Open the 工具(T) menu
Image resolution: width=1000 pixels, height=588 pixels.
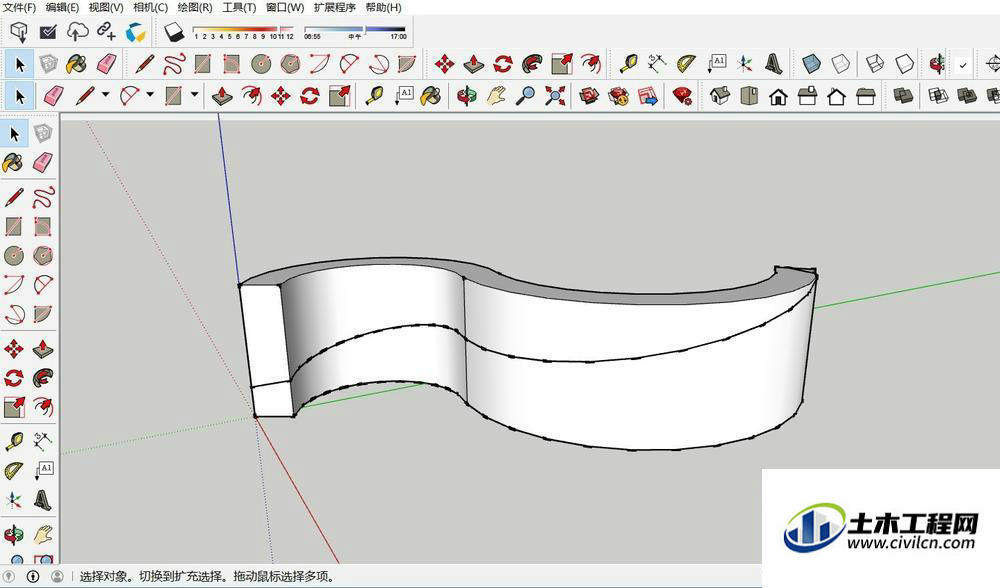point(239,7)
